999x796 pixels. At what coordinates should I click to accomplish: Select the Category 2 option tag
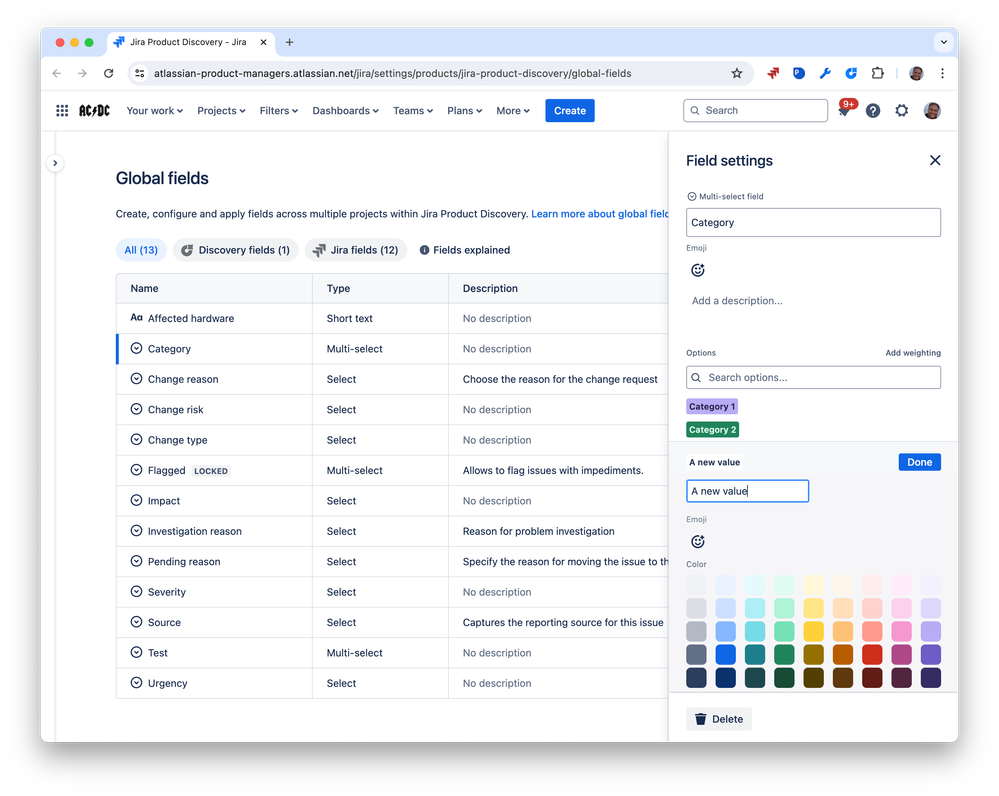[x=712, y=430]
